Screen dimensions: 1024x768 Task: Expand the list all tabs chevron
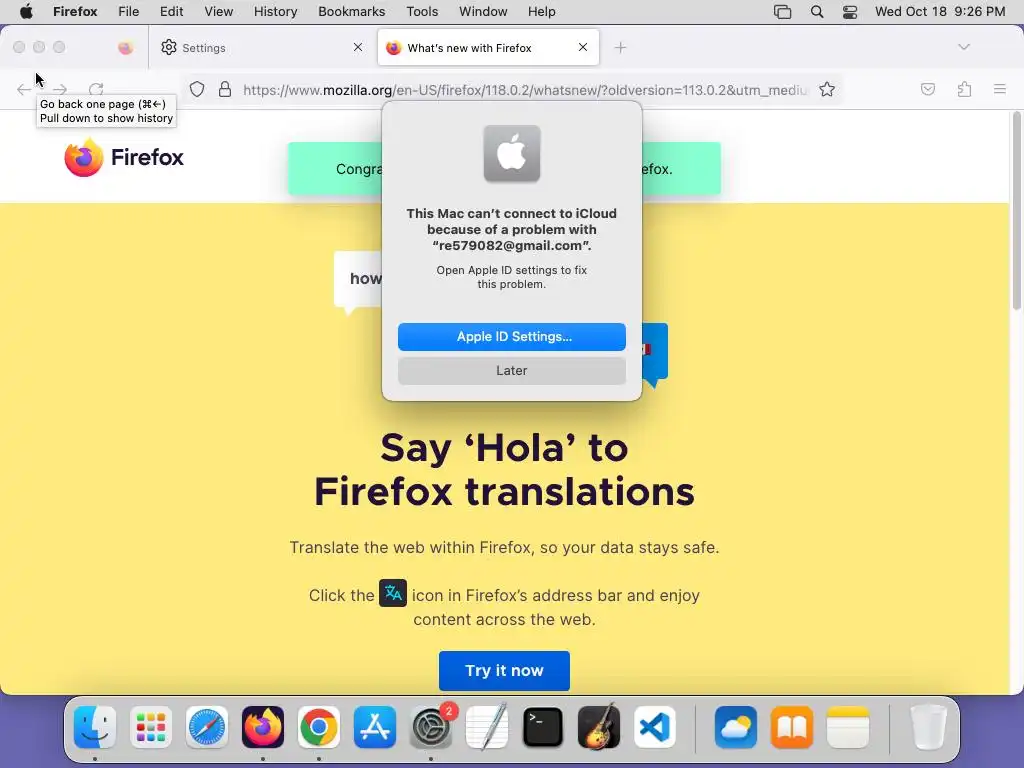pyautogui.click(x=963, y=47)
